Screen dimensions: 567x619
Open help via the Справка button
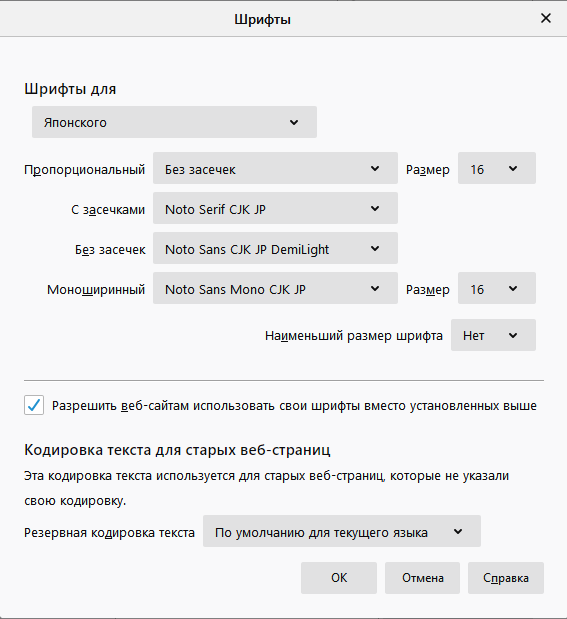coord(506,578)
